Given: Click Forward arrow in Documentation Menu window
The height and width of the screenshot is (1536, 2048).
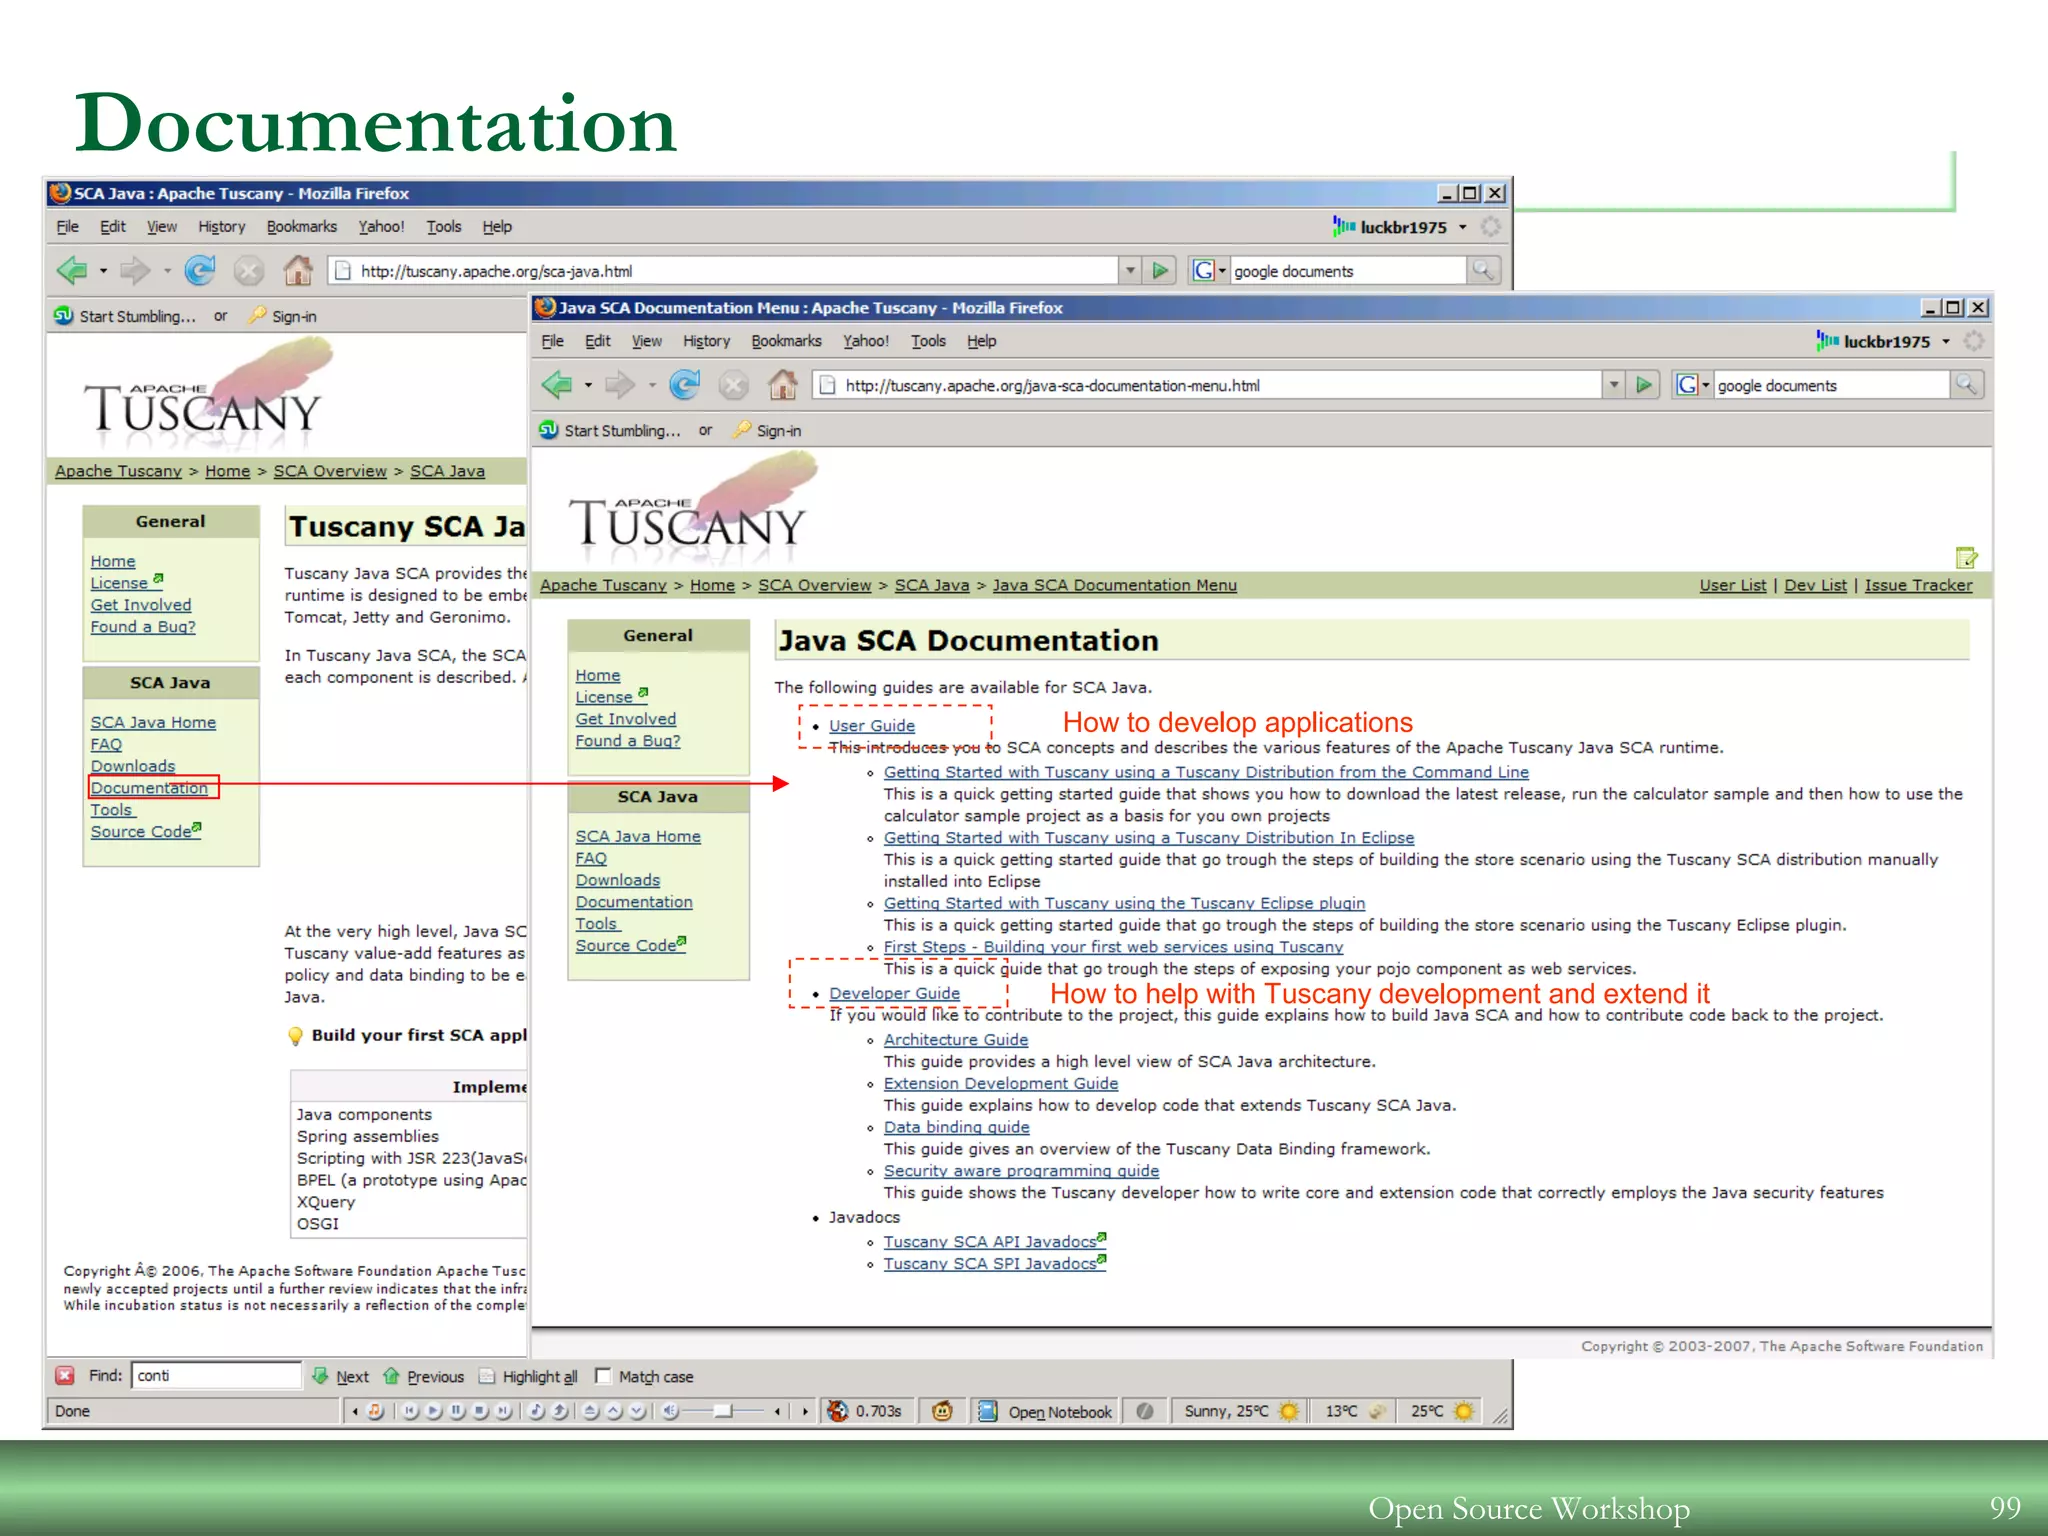Looking at the screenshot, I should pos(619,384).
